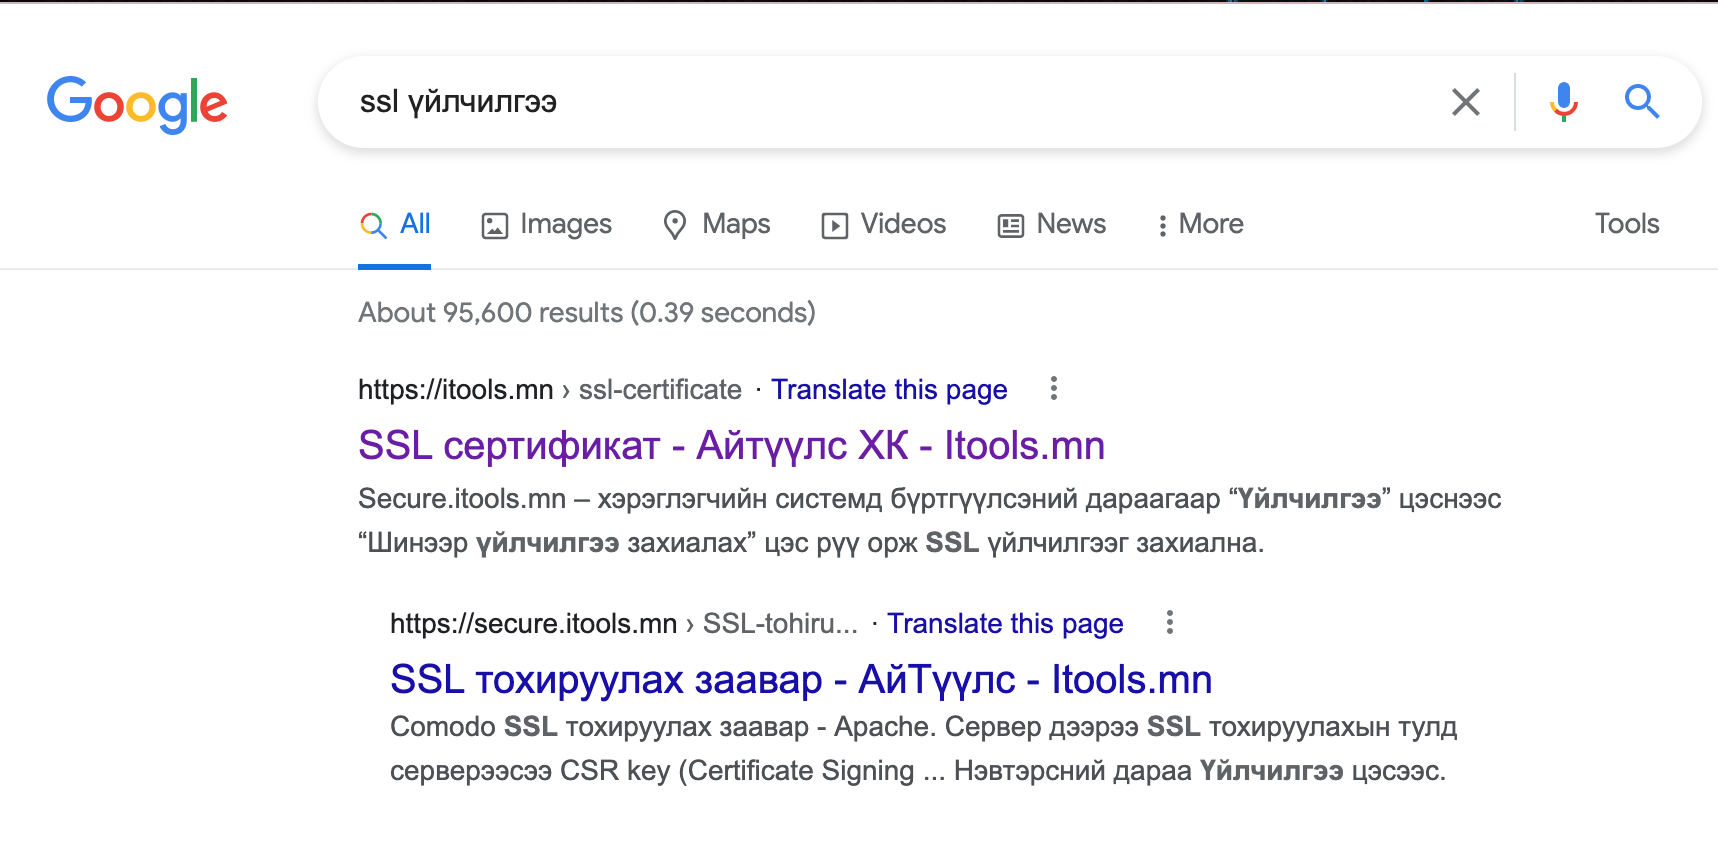Image resolution: width=1718 pixels, height=848 pixels.
Task: Translate the secure.itools.mn SSL-tohiru page
Action: 1005,623
